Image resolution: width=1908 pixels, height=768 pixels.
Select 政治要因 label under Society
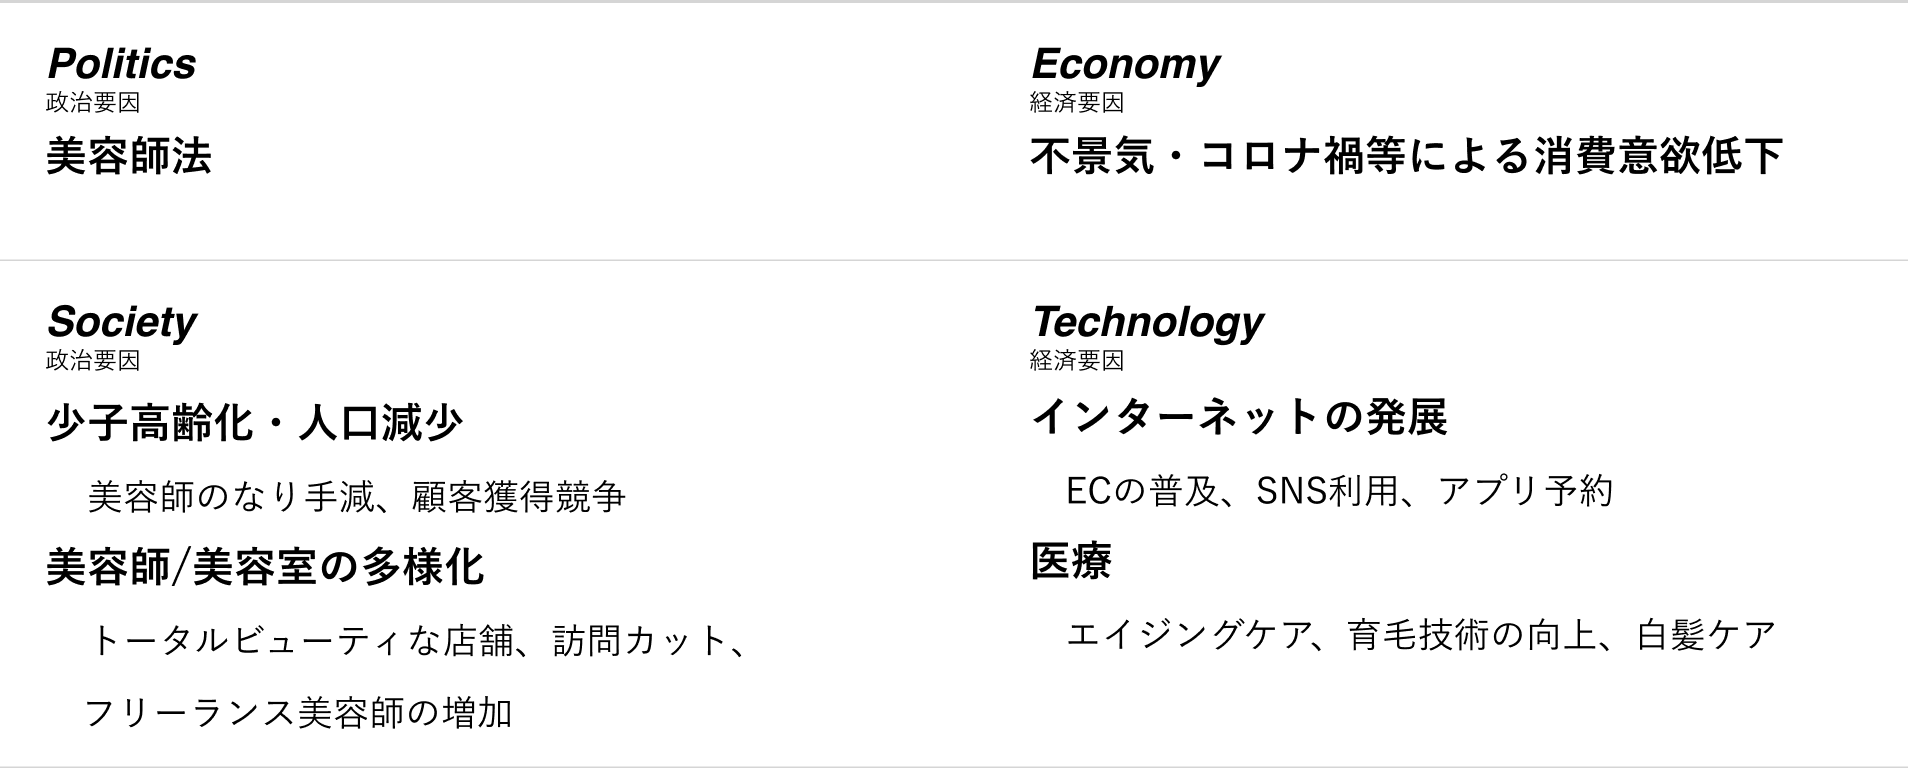click(93, 360)
